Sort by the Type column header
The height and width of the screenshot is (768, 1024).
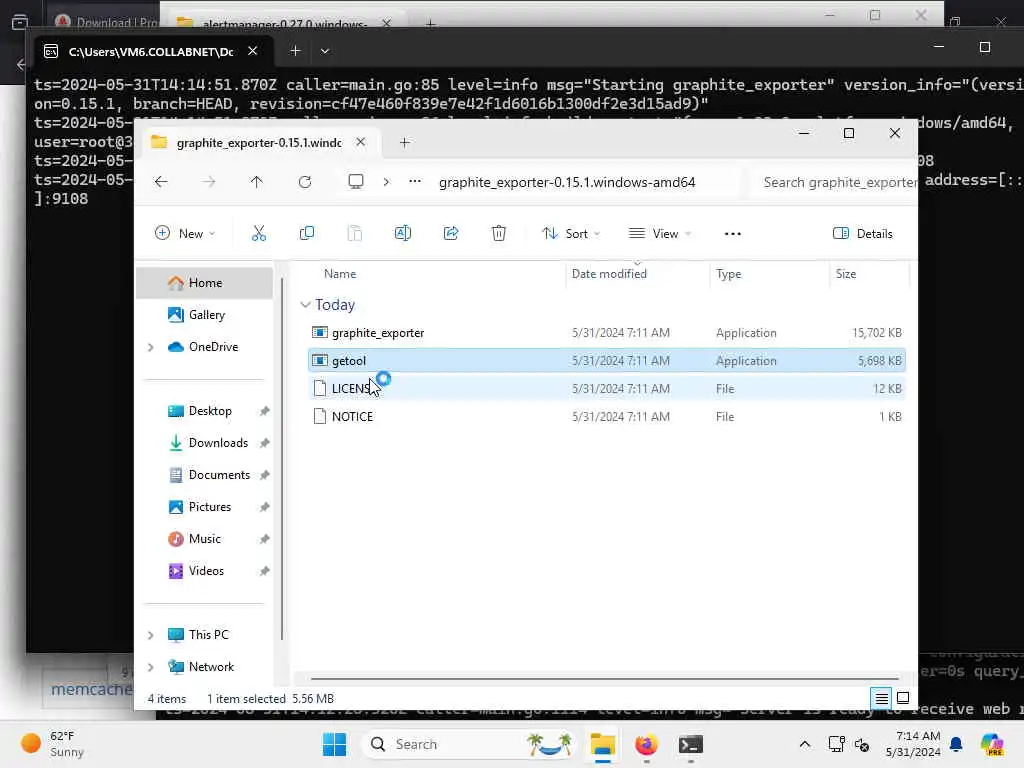coord(728,274)
